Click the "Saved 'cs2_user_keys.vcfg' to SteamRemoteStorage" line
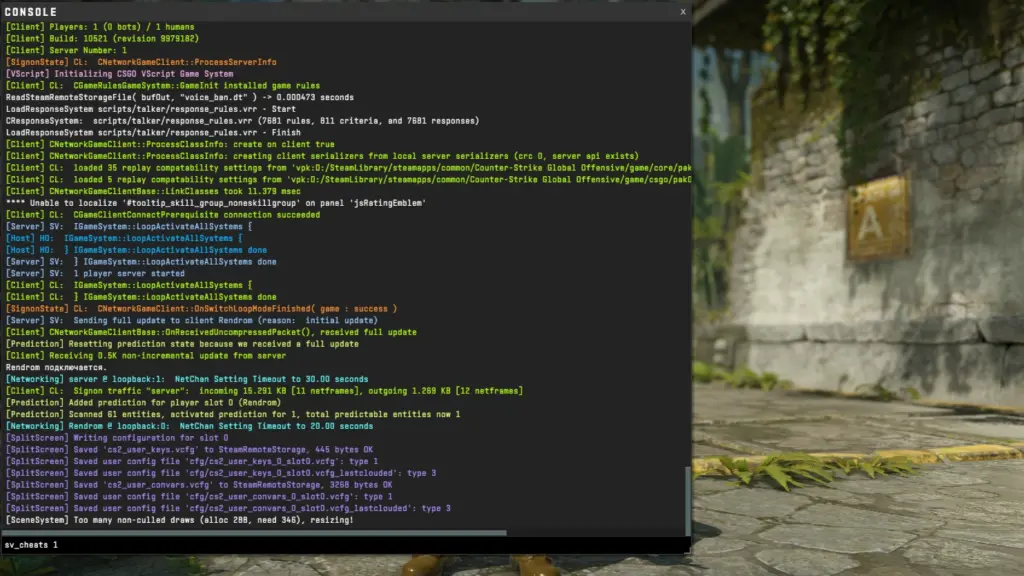 pos(189,450)
